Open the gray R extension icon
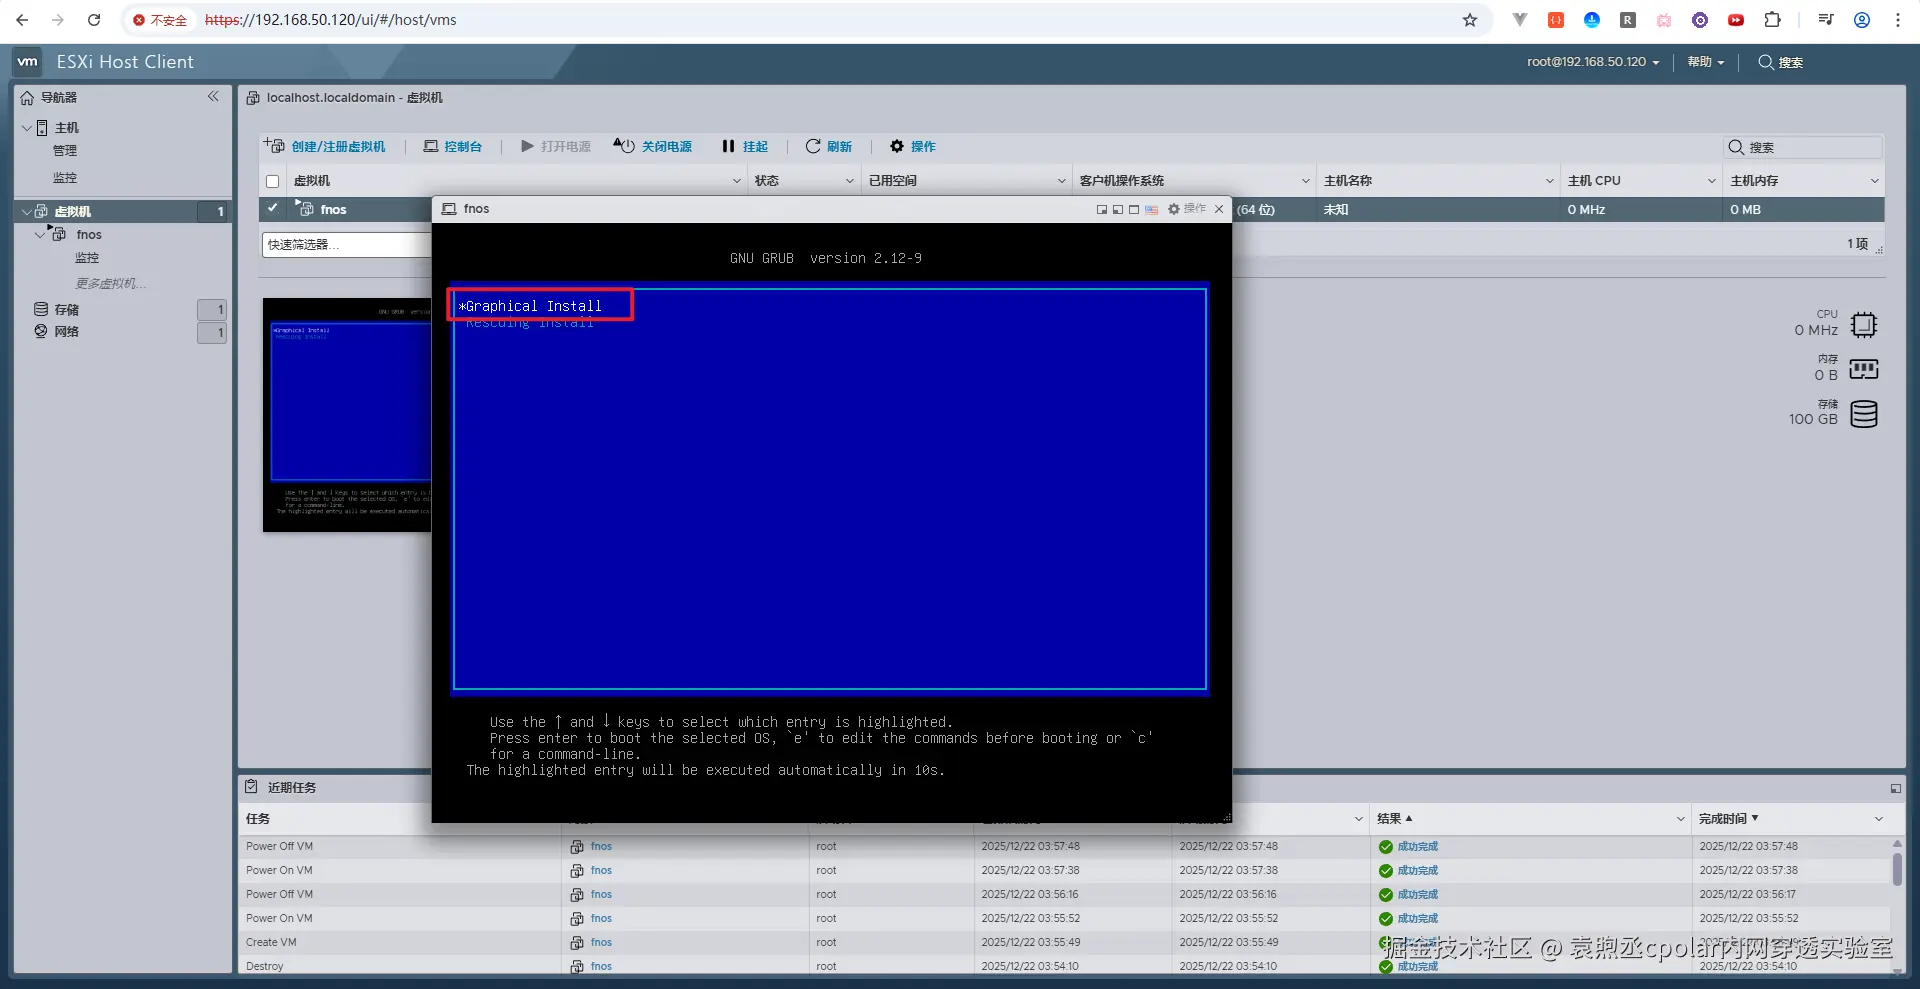This screenshot has width=1920, height=989. click(x=1628, y=20)
